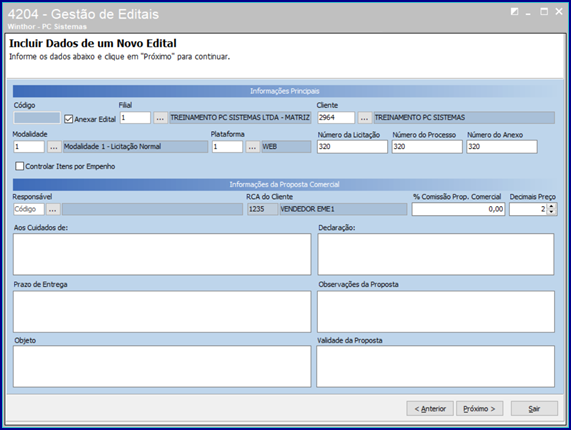Click the Responsável name description field
The width and height of the screenshot is (571, 430).
(x=152, y=209)
